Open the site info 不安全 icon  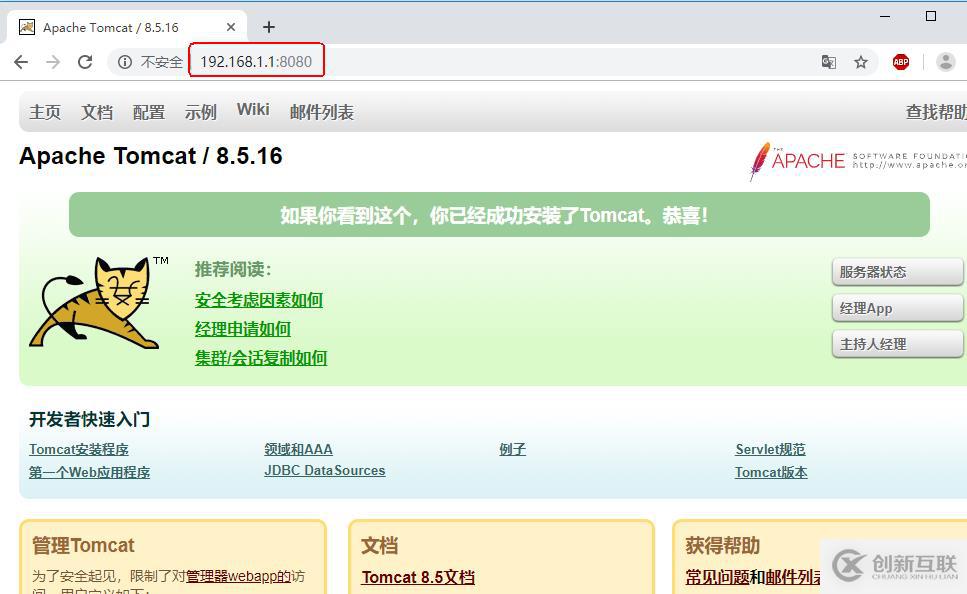coord(125,62)
